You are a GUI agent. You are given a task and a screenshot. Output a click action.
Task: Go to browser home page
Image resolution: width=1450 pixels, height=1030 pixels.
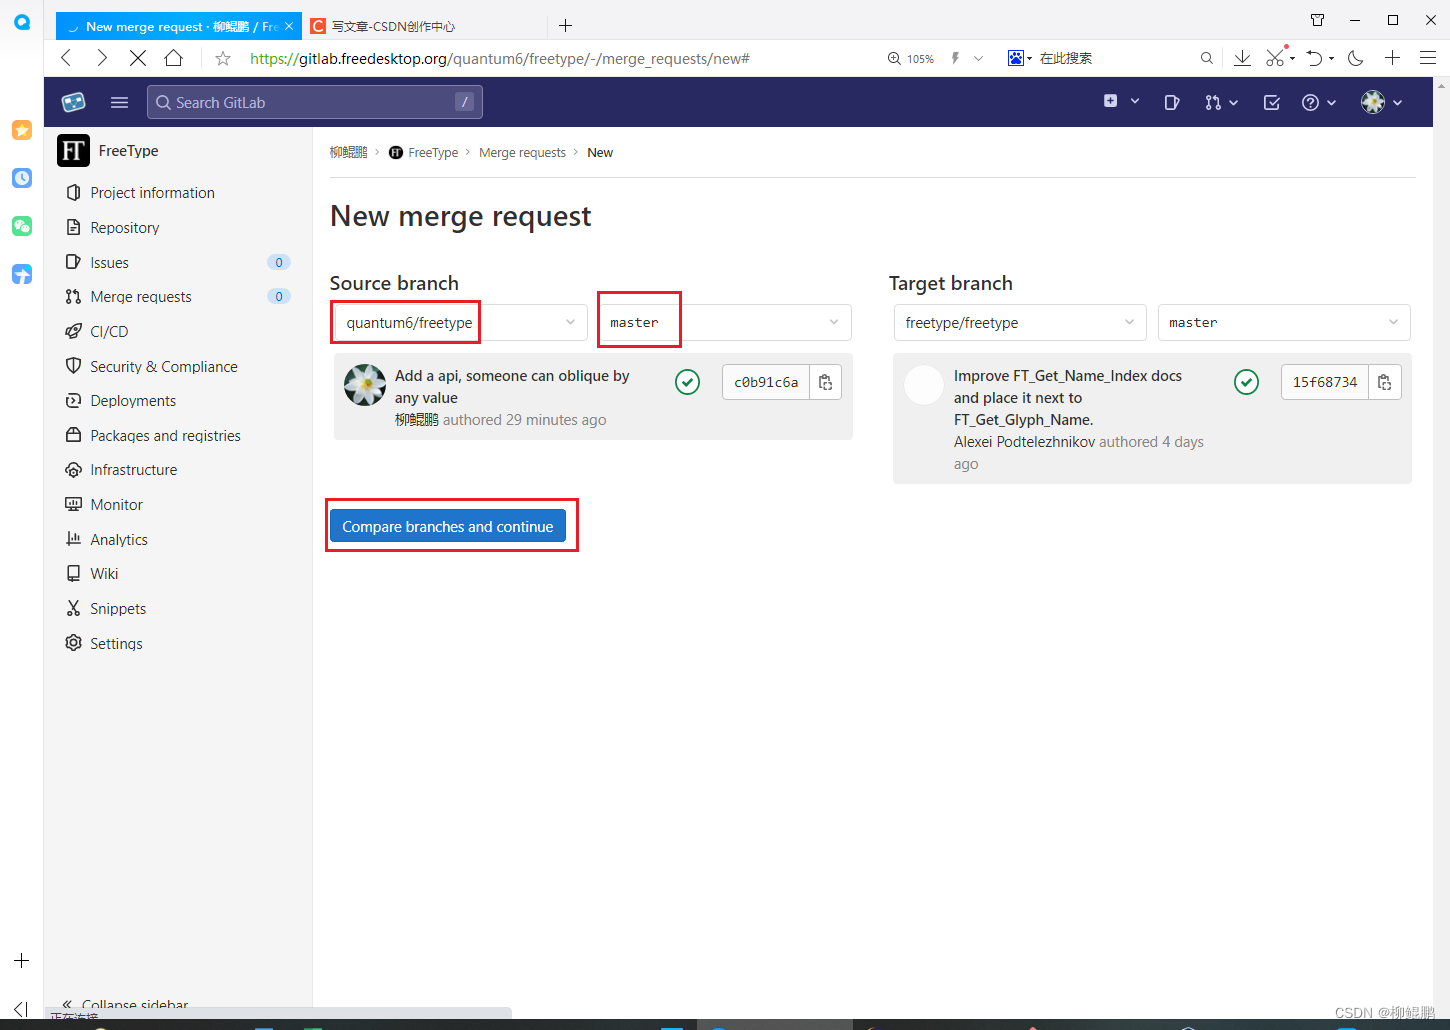point(174,58)
